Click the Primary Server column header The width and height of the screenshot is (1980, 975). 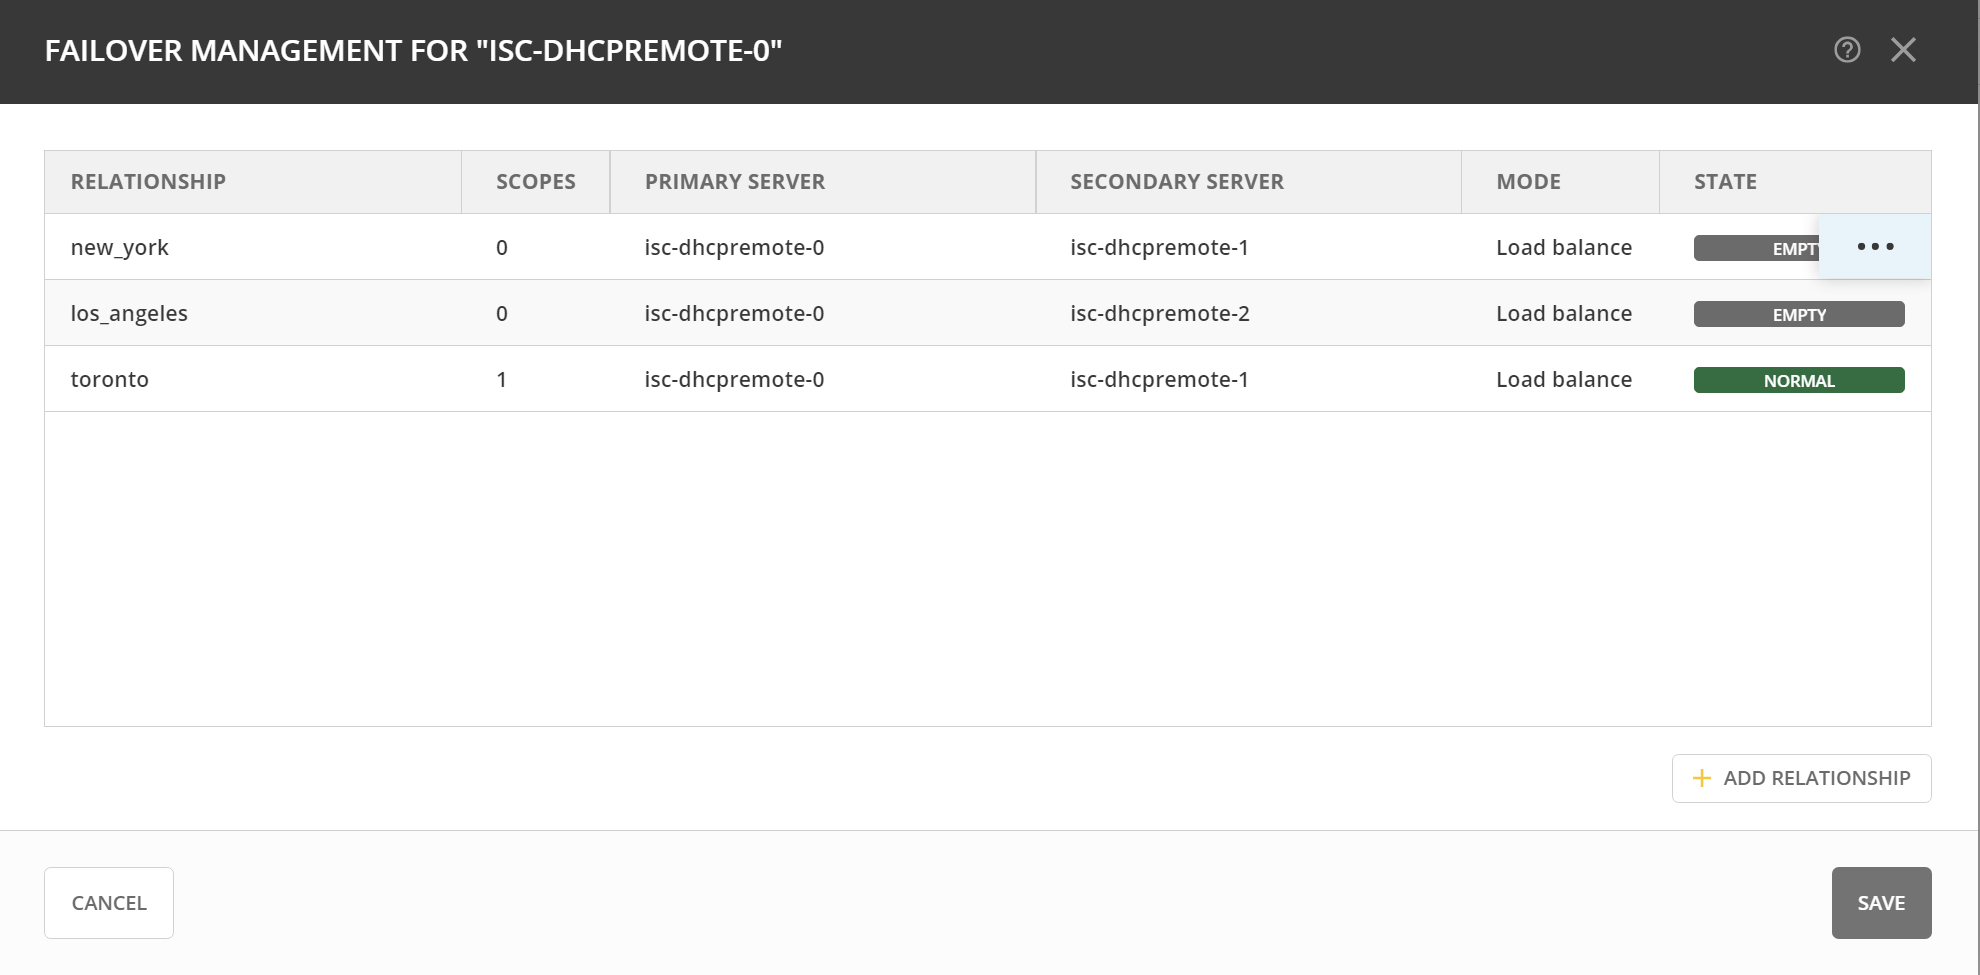coord(734,182)
